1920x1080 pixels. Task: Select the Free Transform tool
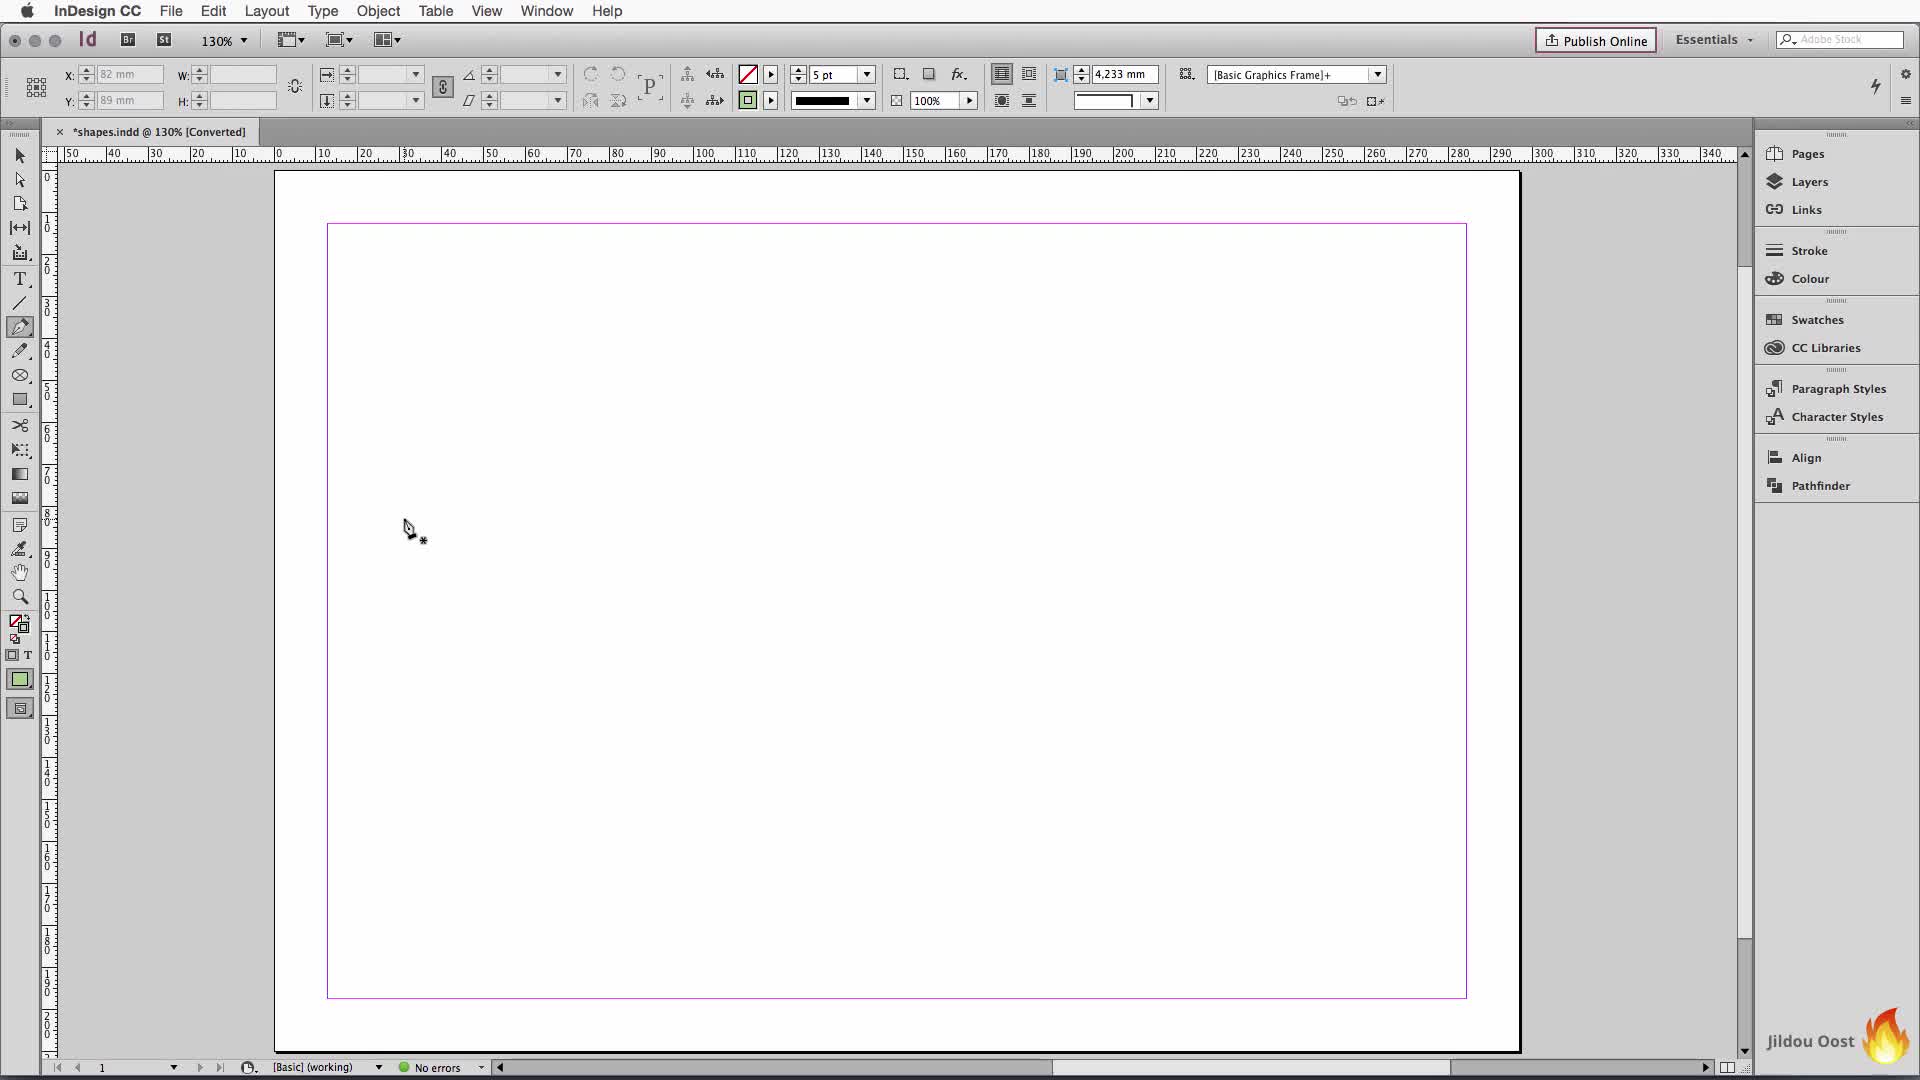[20, 450]
